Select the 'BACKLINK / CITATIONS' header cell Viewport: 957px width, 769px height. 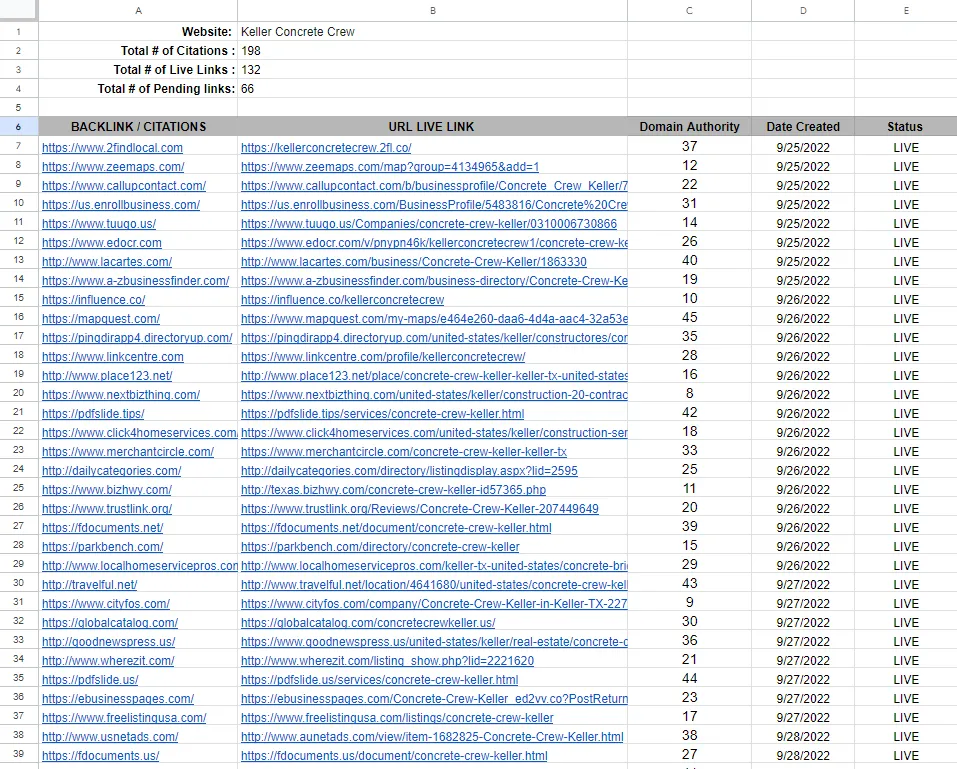pyautogui.click(x=139, y=126)
